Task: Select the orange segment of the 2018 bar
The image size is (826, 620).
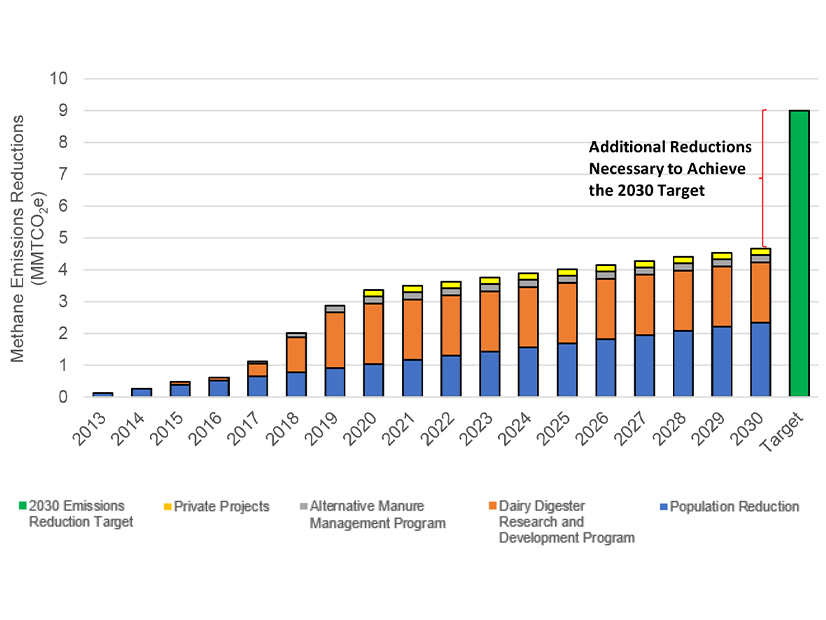Action: (x=297, y=354)
